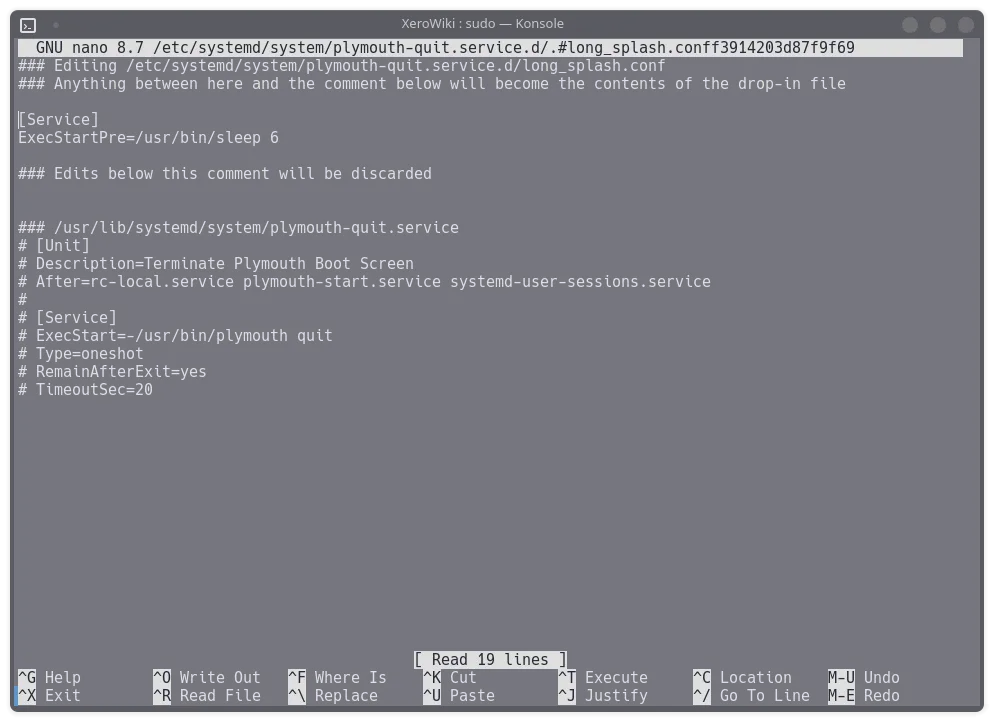Click the ^T Execute shortcut
This screenshot has width=994, height=722.
coord(603,677)
